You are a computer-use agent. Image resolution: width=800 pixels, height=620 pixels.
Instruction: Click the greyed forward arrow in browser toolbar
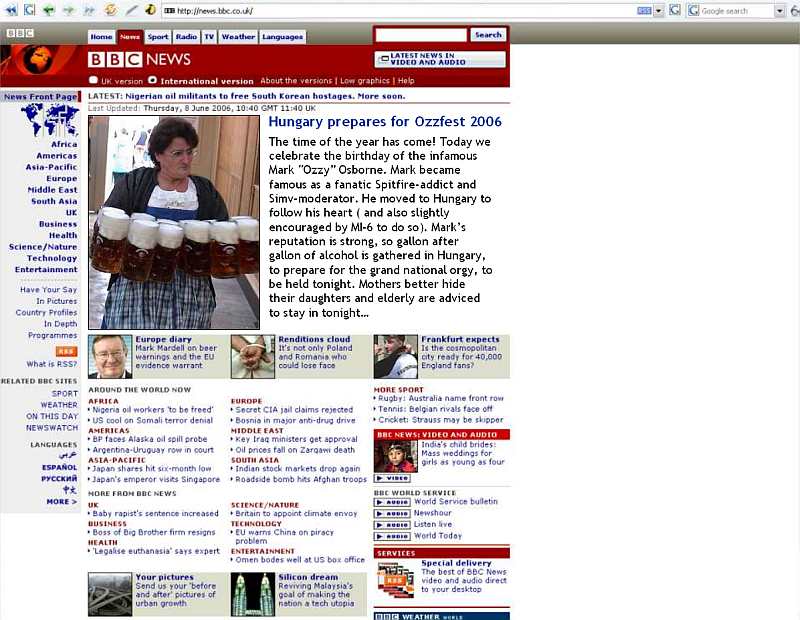[x=68, y=10]
